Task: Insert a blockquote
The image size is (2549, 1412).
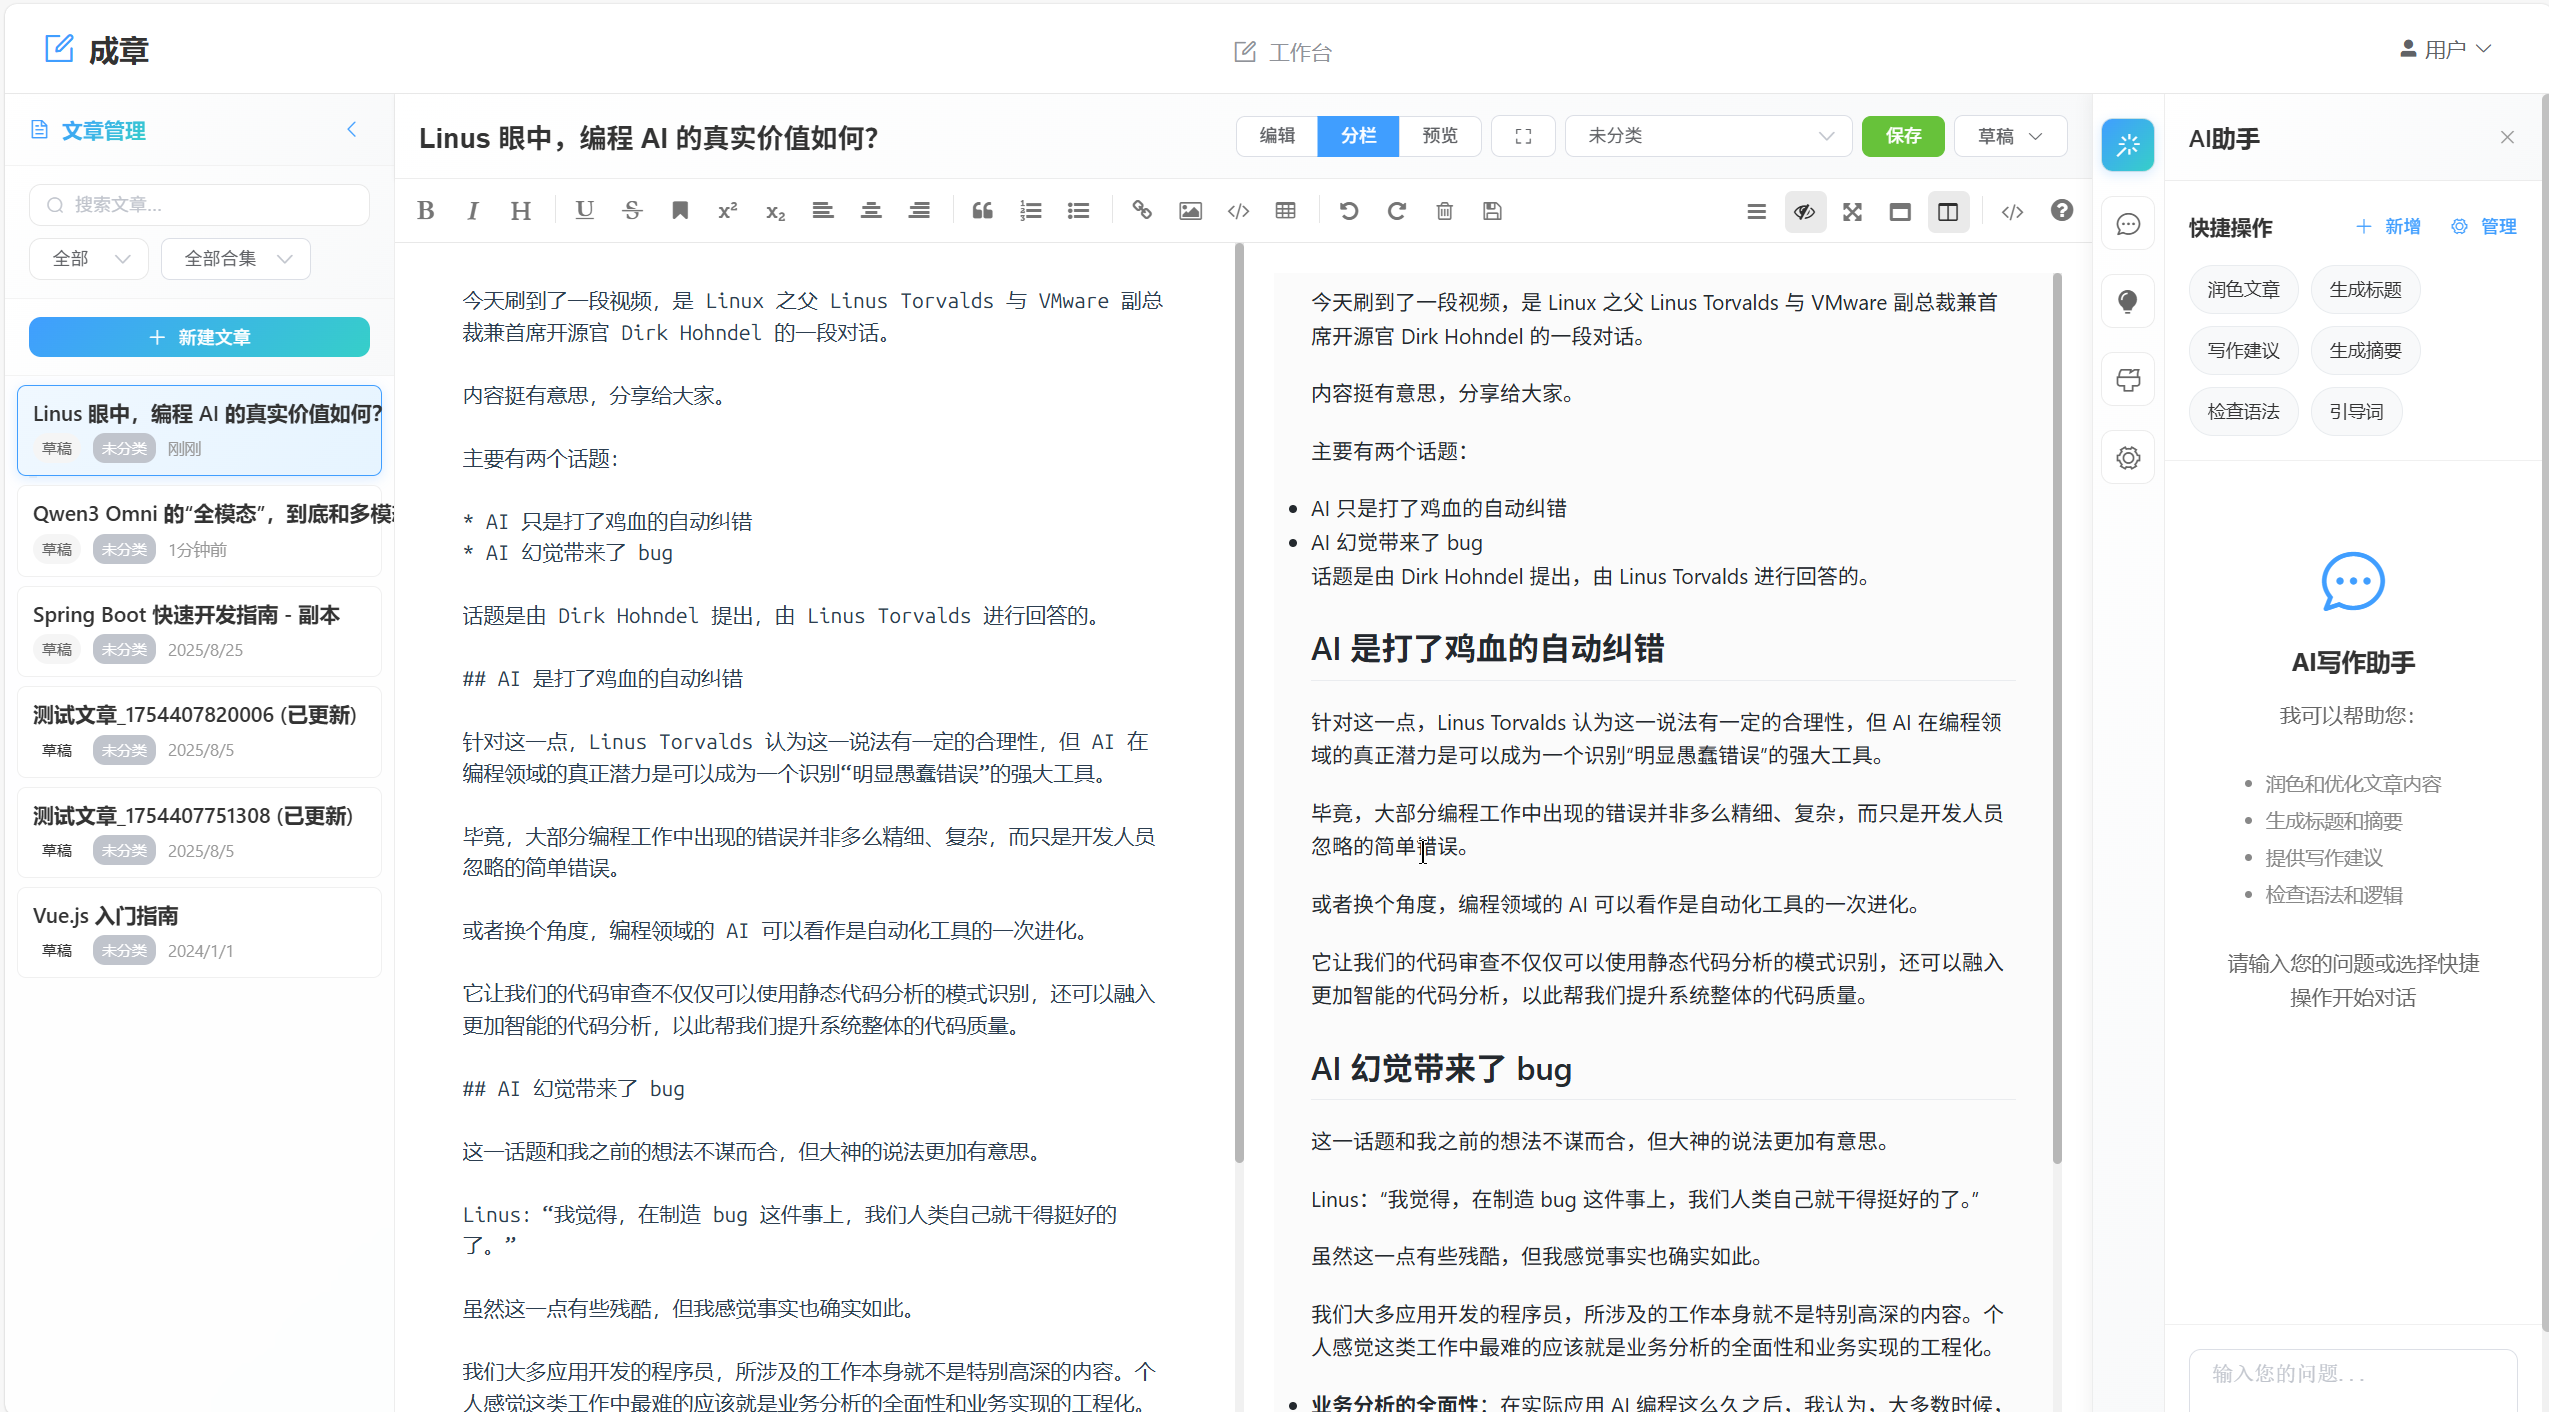Action: [x=981, y=210]
